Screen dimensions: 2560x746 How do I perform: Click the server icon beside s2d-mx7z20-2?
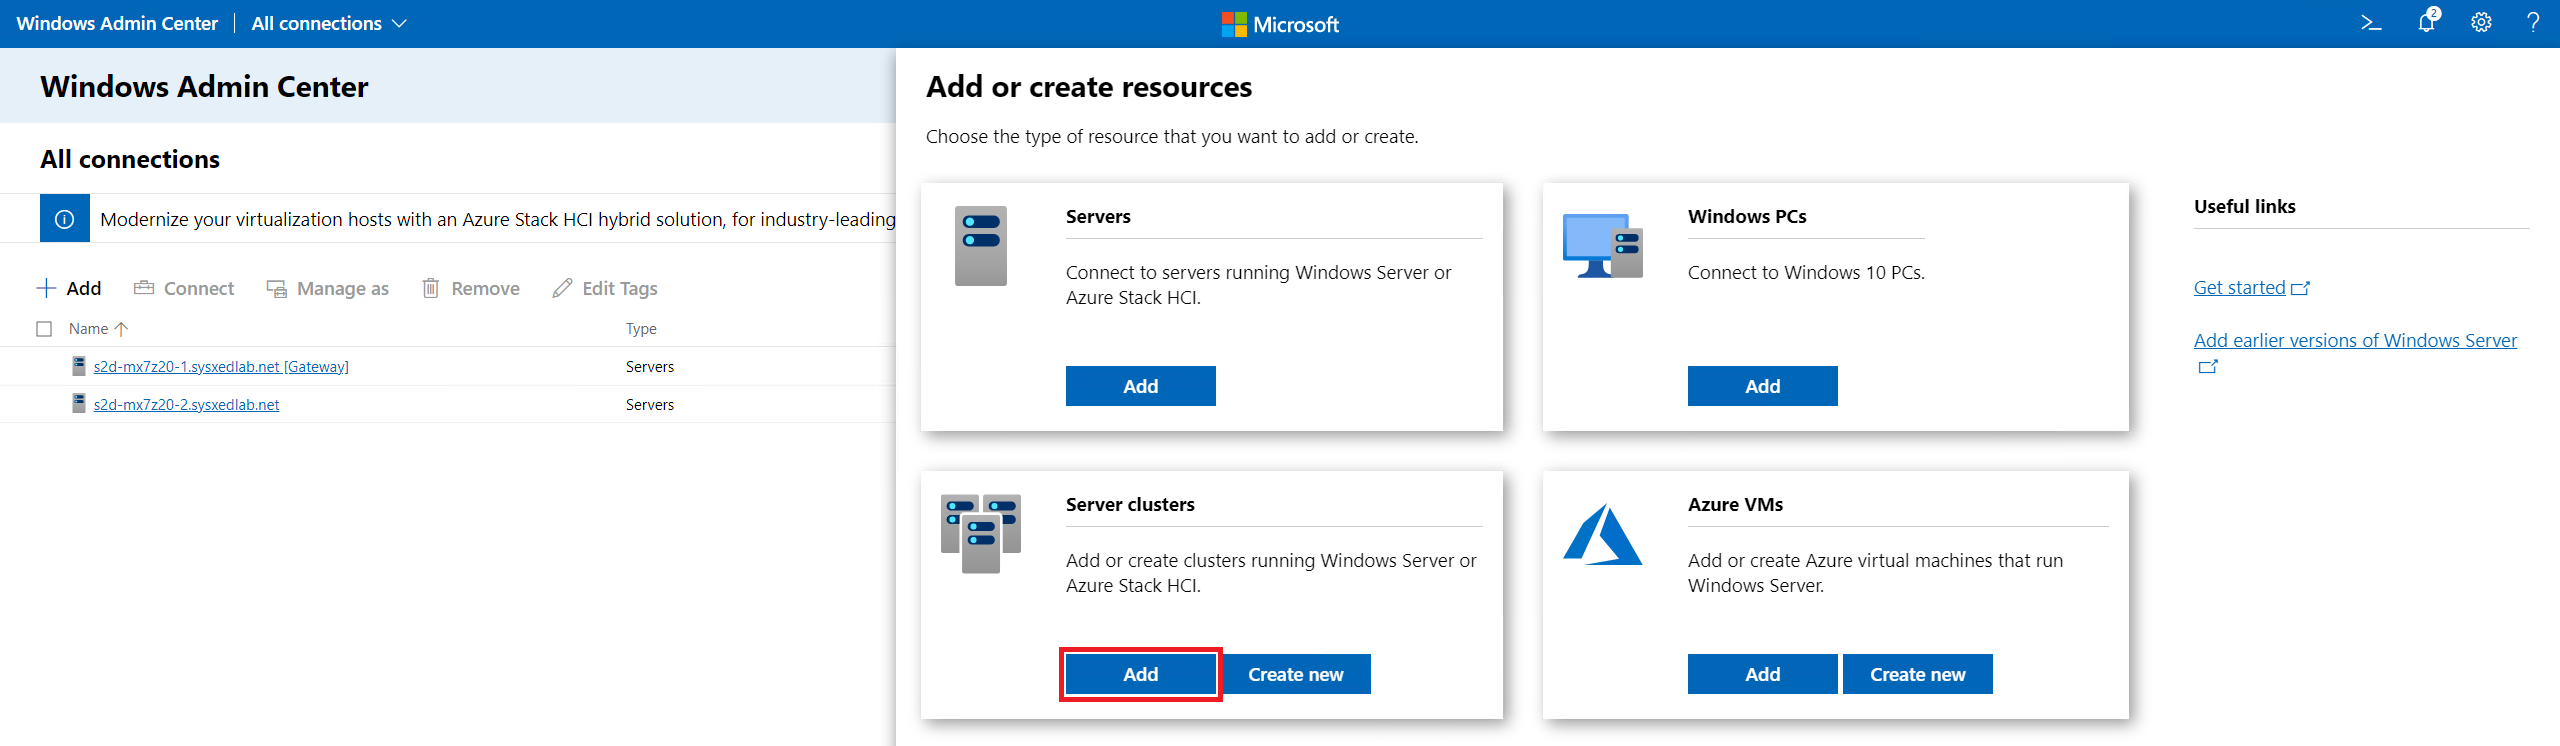point(79,403)
